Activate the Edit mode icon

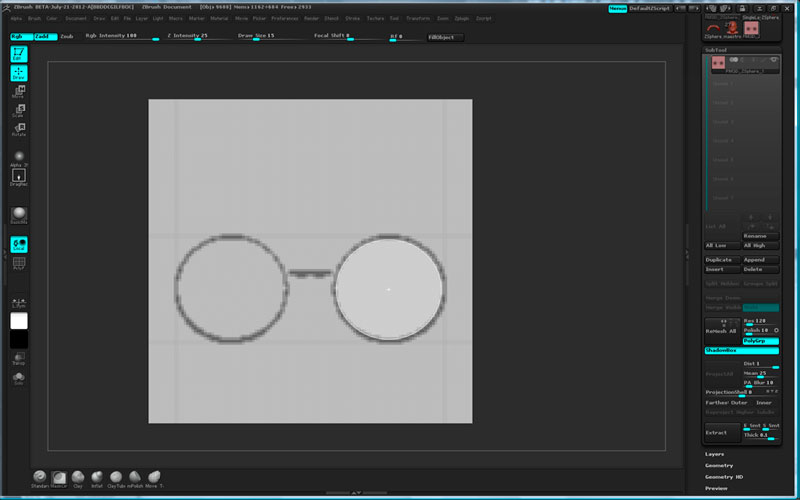19,54
